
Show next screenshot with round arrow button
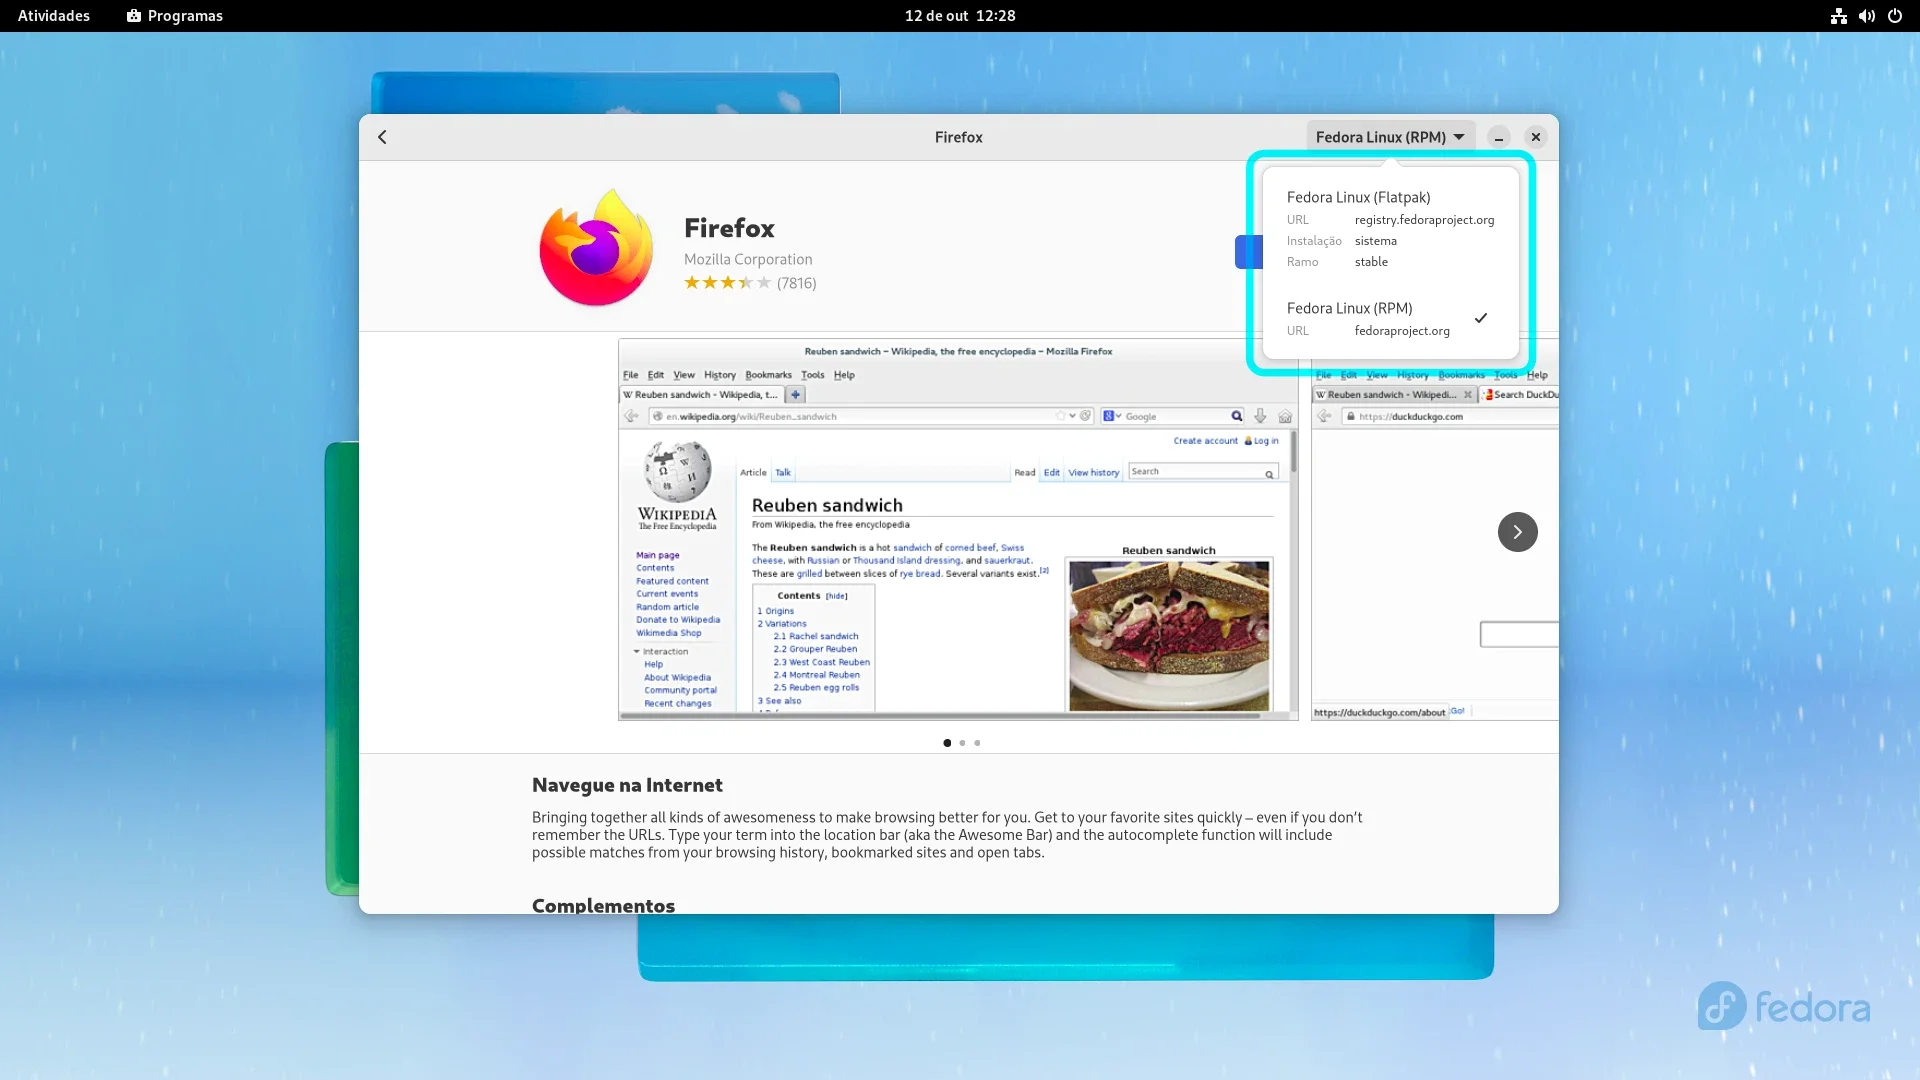[x=1517, y=532]
